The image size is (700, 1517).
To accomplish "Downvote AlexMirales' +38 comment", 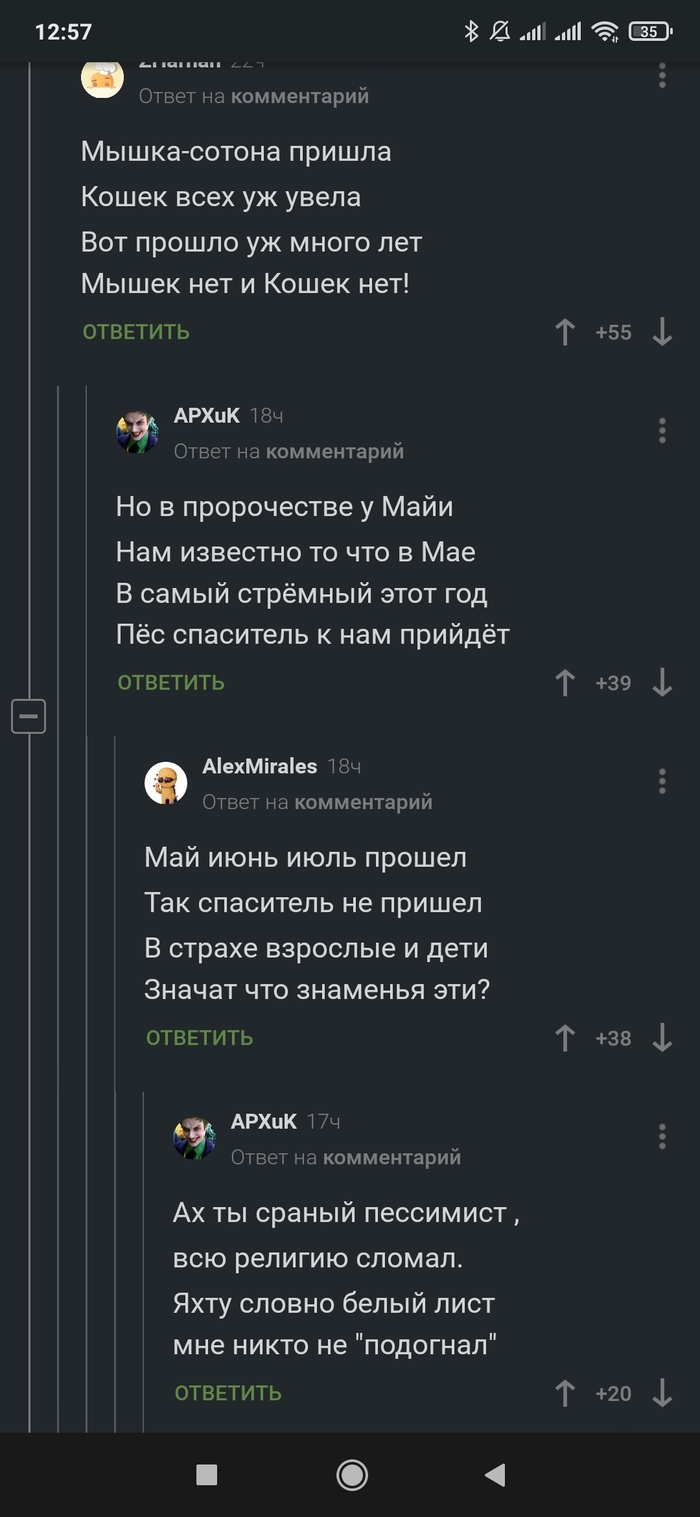I will 662,1038.
